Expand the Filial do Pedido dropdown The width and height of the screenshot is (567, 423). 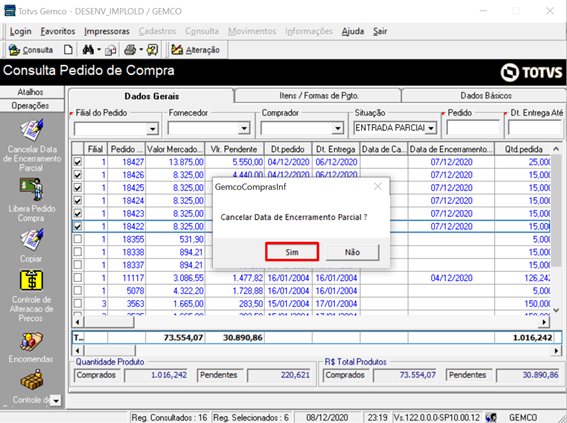tap(153, 129)
